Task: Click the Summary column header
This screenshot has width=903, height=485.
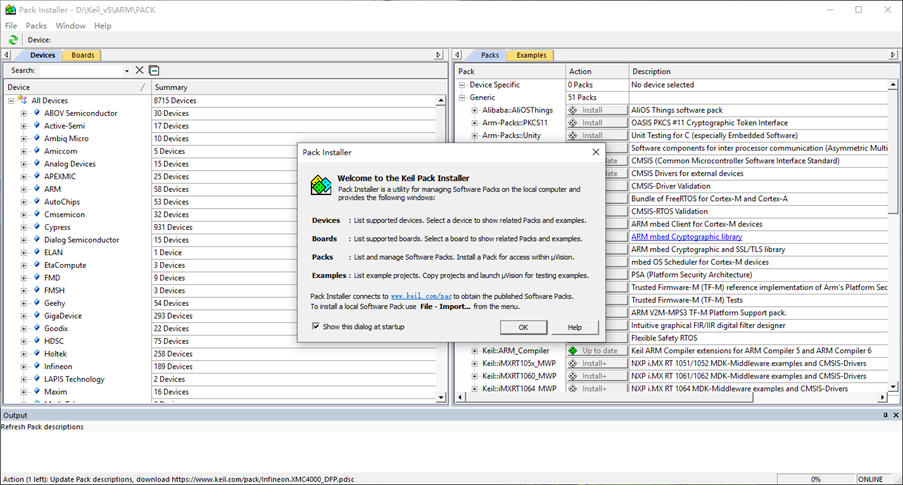Action: click(x=298, y=87)
